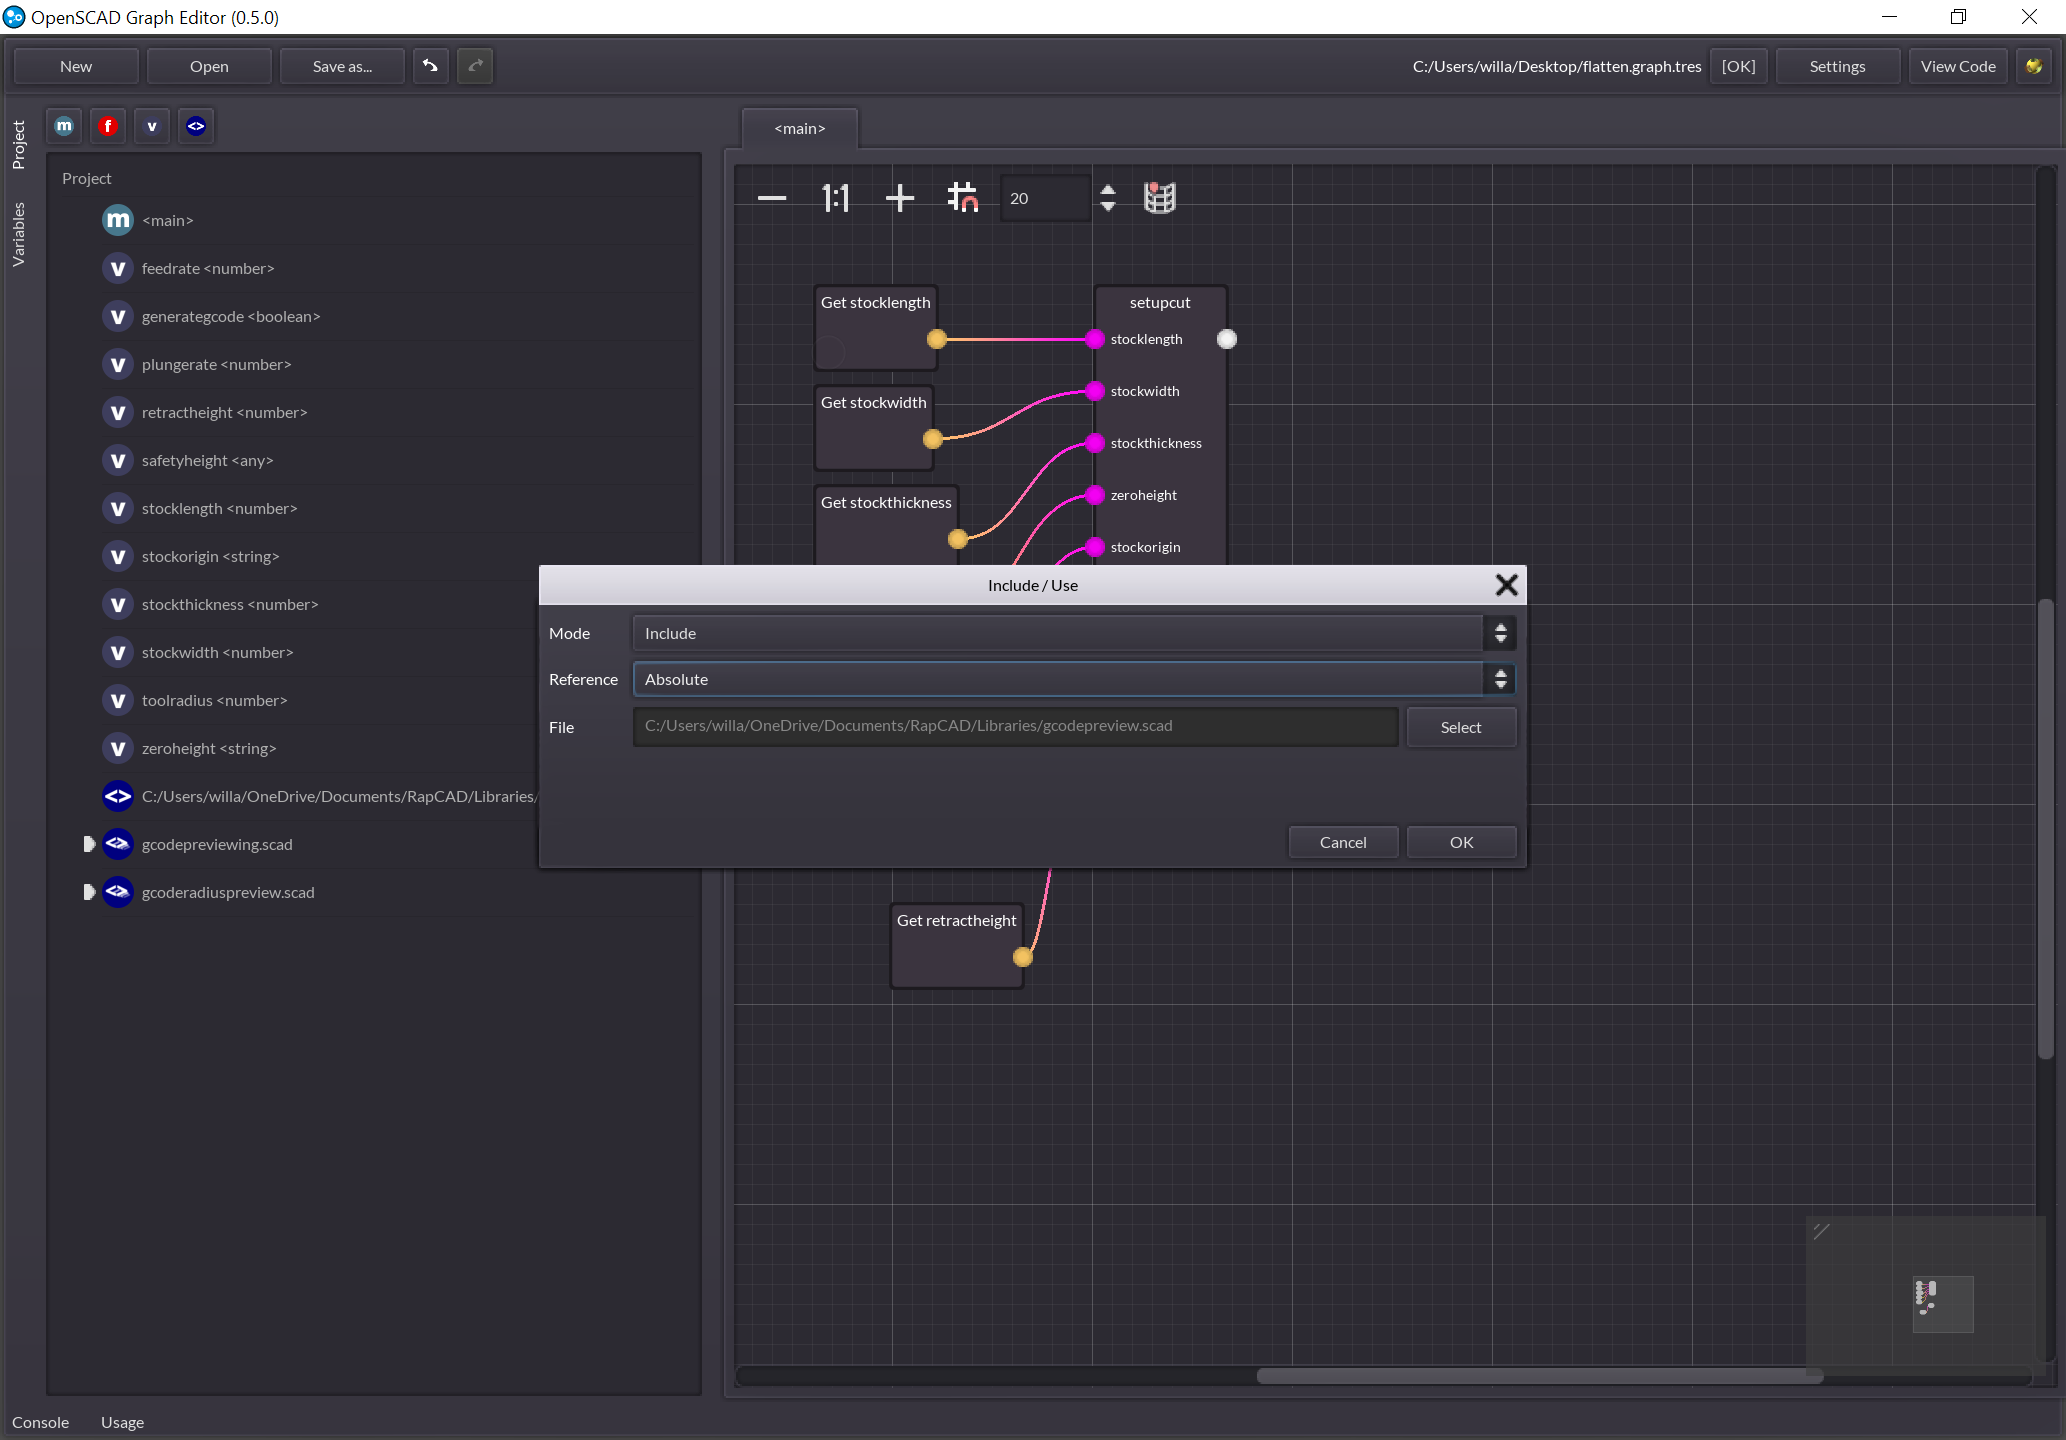Screen dimensions: 2066x1440
Task: Click output port of Get retractheight node
Action: [x=1023, y=957]
